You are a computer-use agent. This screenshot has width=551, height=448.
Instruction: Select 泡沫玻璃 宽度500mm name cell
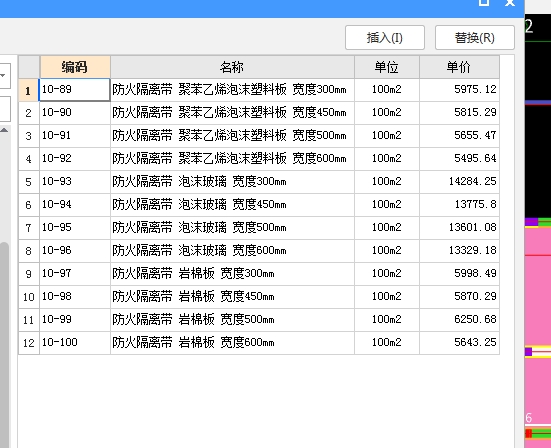pyautogui.click(x=232, y=228)
